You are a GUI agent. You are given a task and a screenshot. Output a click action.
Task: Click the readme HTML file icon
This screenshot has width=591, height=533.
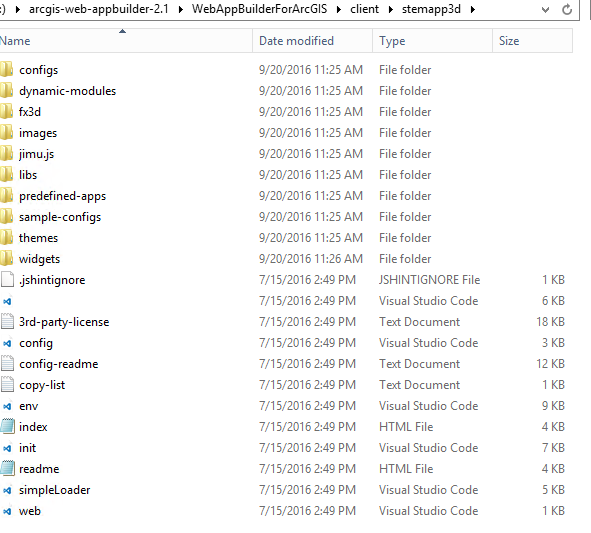click(x=7, y=469)
